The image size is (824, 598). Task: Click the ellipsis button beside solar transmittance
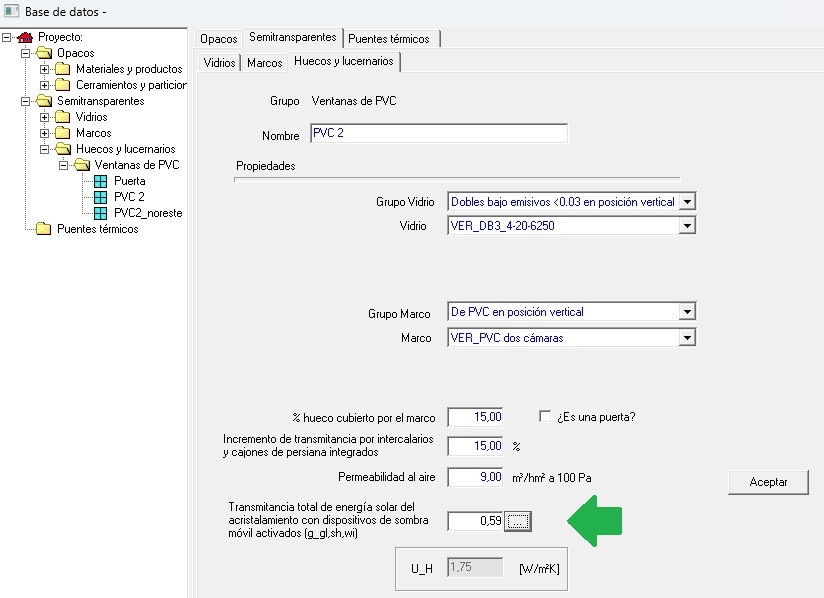point(518,521)
